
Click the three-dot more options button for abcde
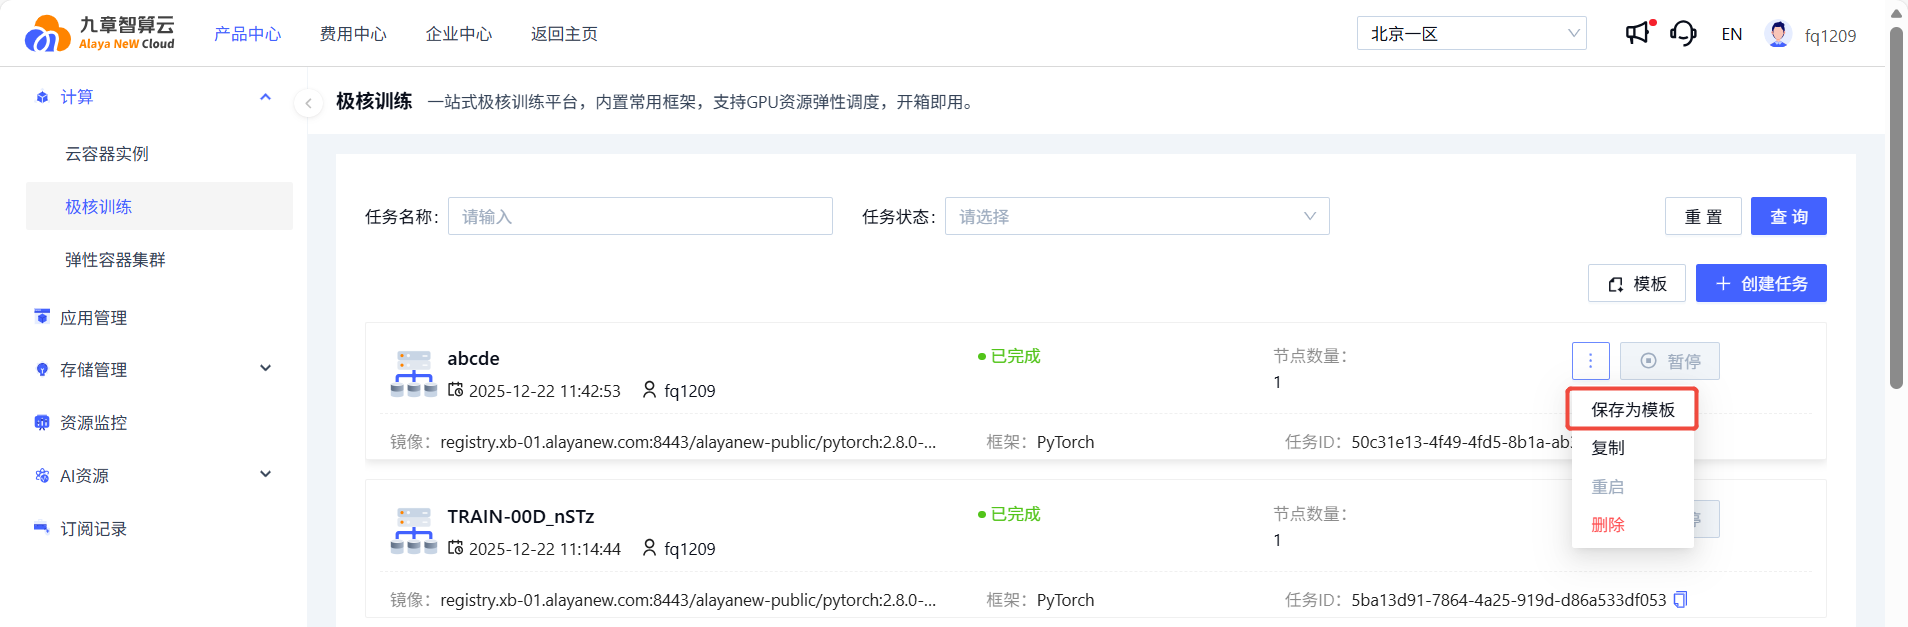tap(1590, 361)
